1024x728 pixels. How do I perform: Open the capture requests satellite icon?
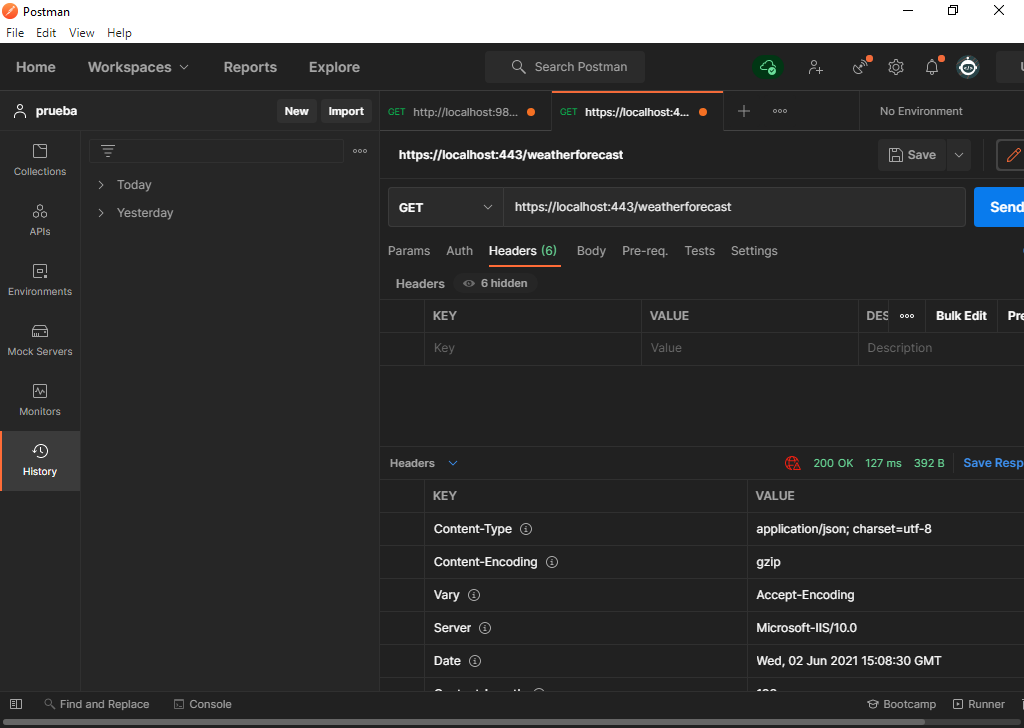tap(861, 67)
